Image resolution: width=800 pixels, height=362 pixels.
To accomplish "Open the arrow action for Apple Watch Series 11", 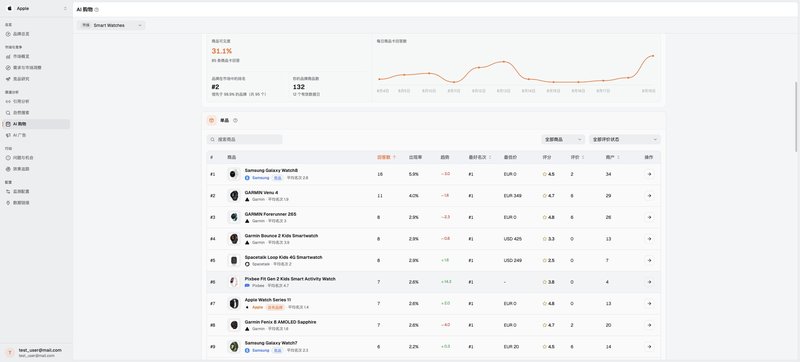I will pyautogui.click(x=649, y=303).
